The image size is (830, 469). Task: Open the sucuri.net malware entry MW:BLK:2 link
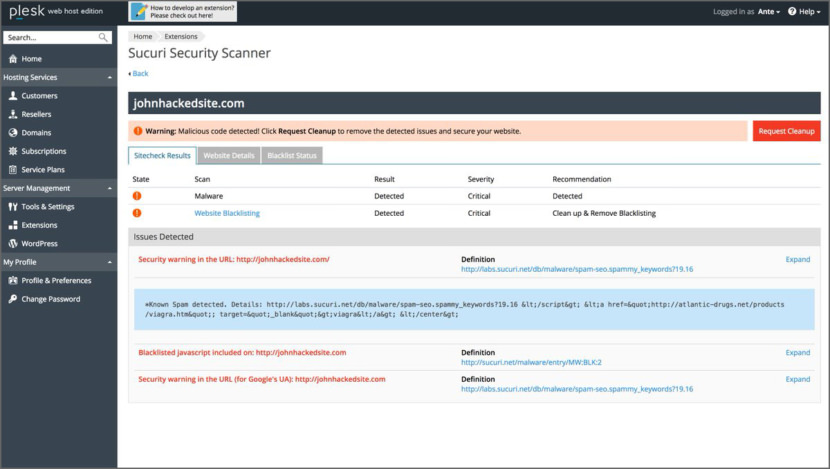(531, 363)
